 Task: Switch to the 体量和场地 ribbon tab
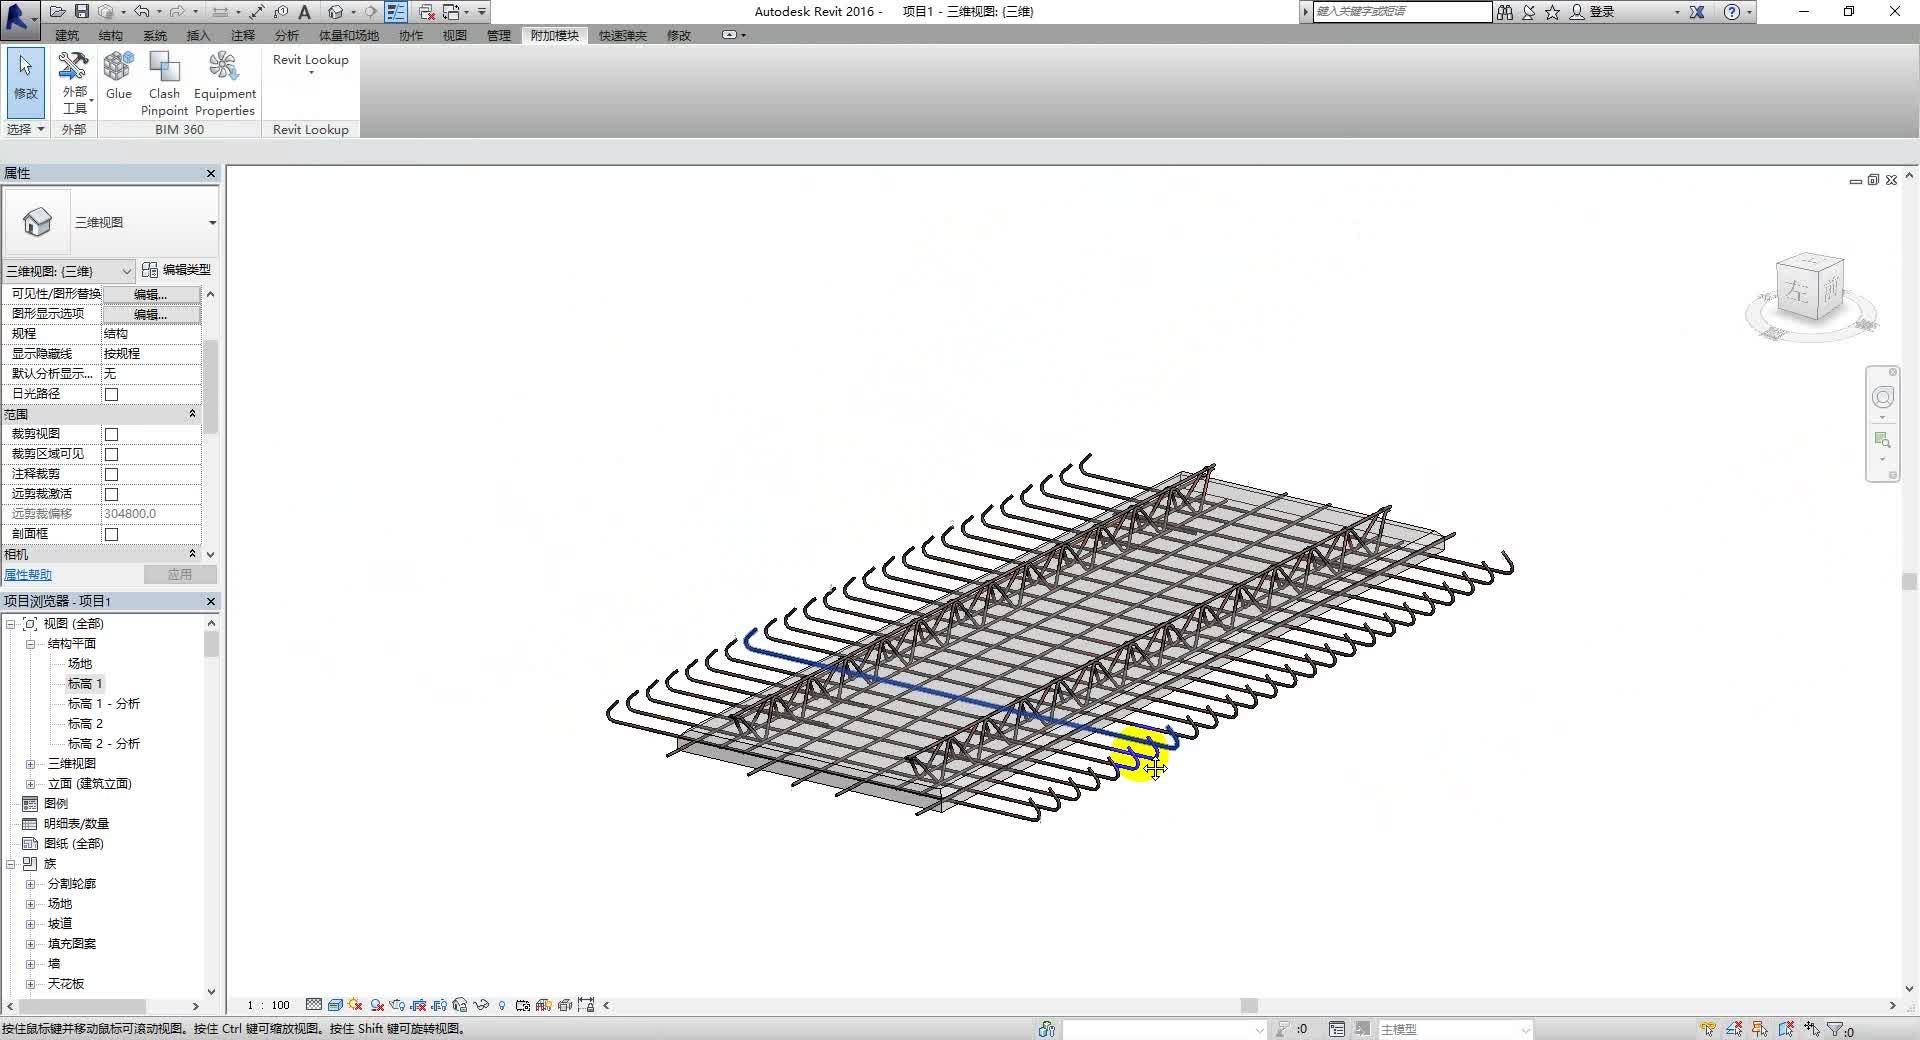point(349,35)
